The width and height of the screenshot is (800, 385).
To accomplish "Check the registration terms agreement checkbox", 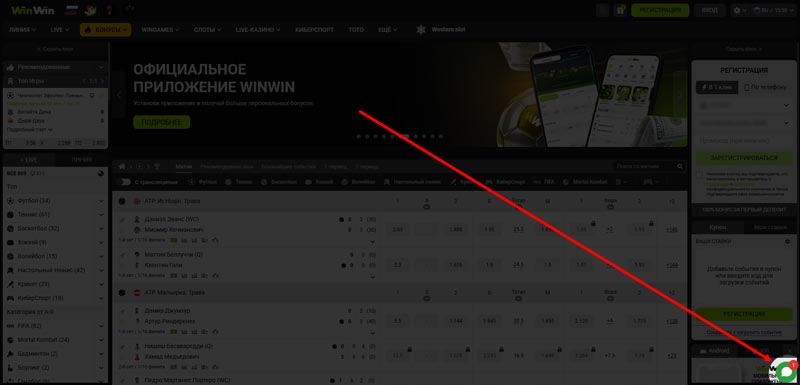I will point(700,175).
